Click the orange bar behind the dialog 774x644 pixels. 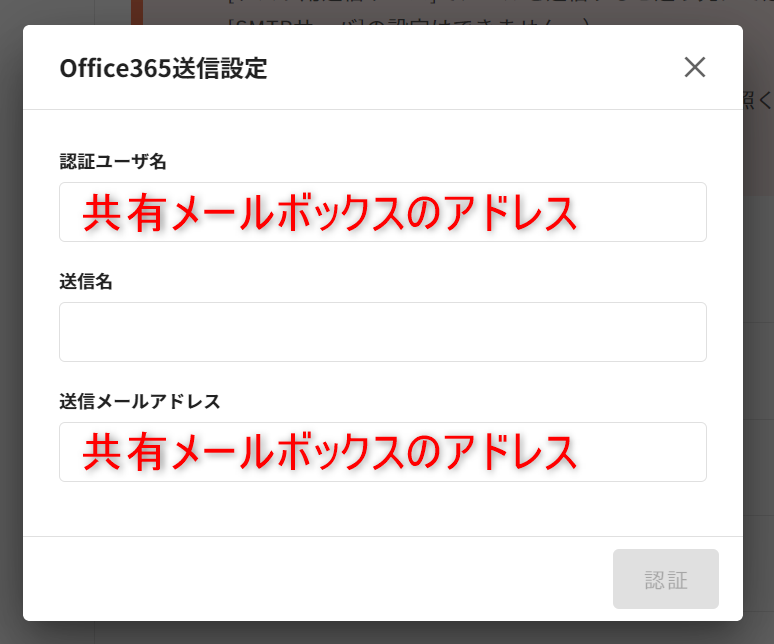click(136, 11)
